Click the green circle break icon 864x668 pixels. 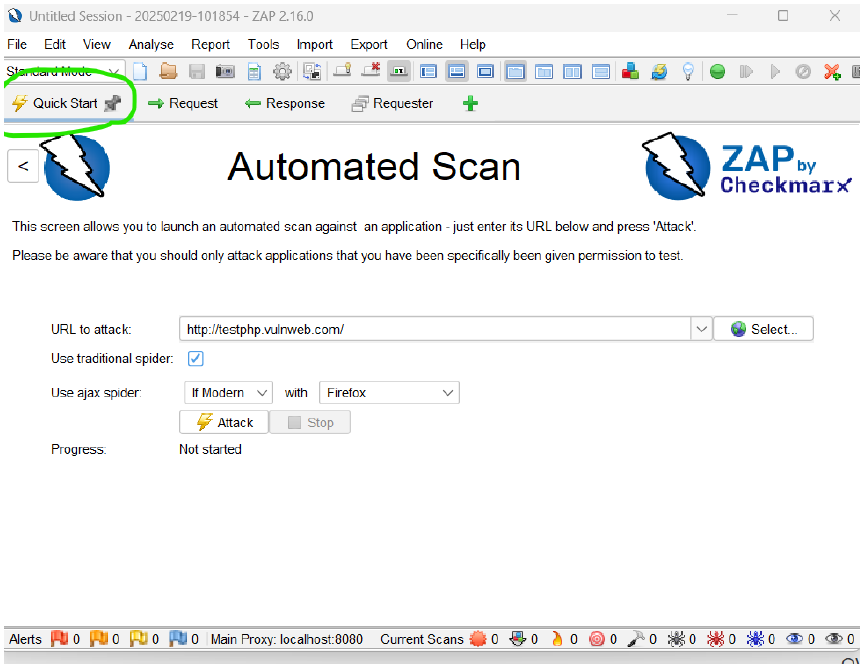pyautogui.click(x=717, y=72)
